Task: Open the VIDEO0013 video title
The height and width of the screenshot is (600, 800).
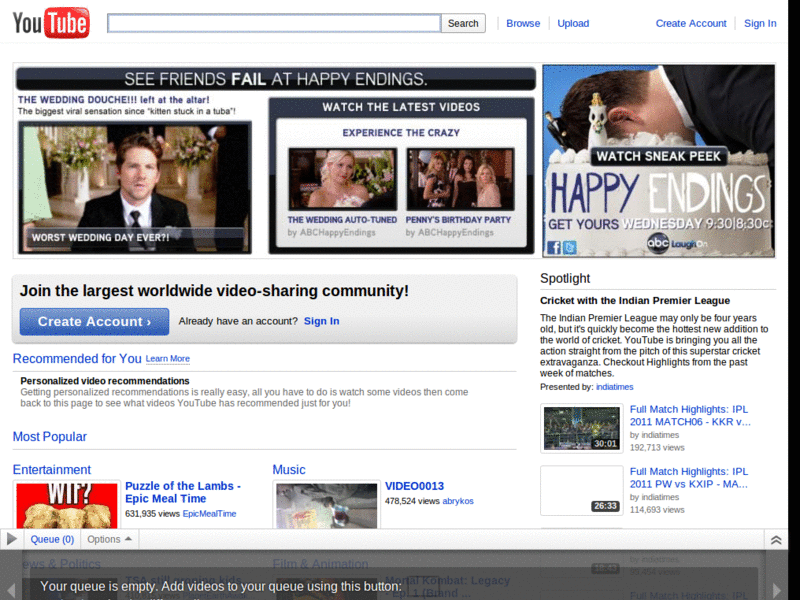Action: pos(414,486)
